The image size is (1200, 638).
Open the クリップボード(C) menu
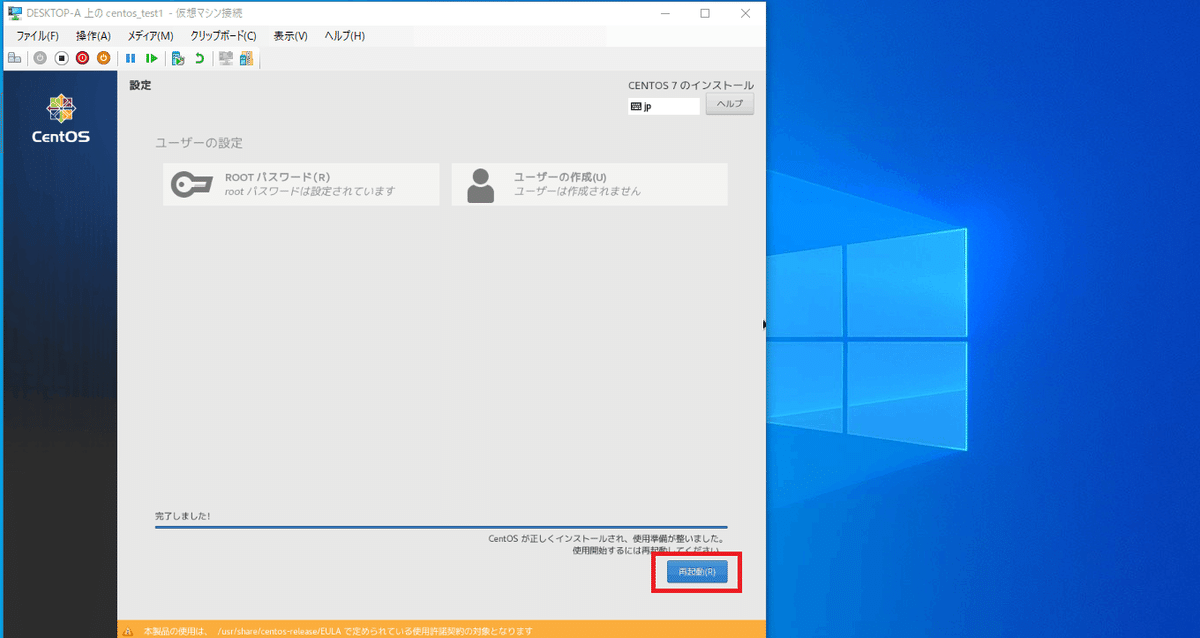[x=223, y=36]
